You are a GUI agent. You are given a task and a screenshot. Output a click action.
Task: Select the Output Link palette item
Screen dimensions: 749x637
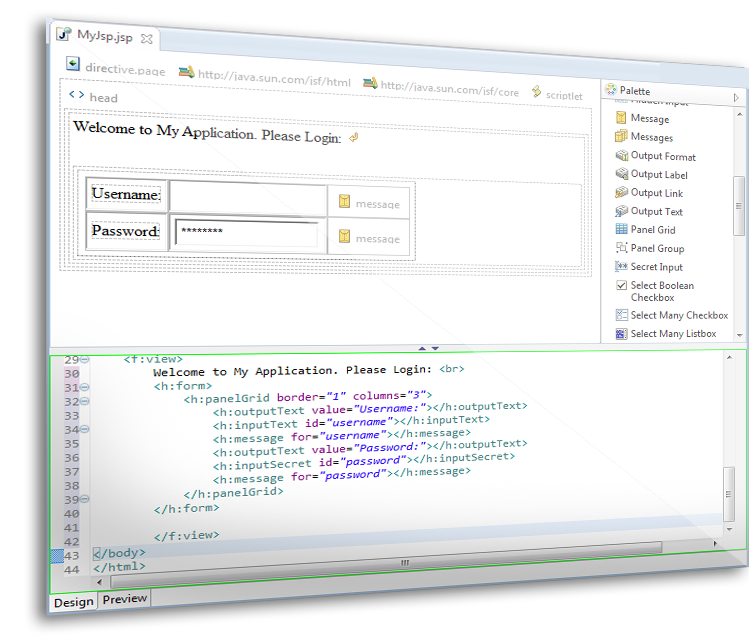coord(656,193)
